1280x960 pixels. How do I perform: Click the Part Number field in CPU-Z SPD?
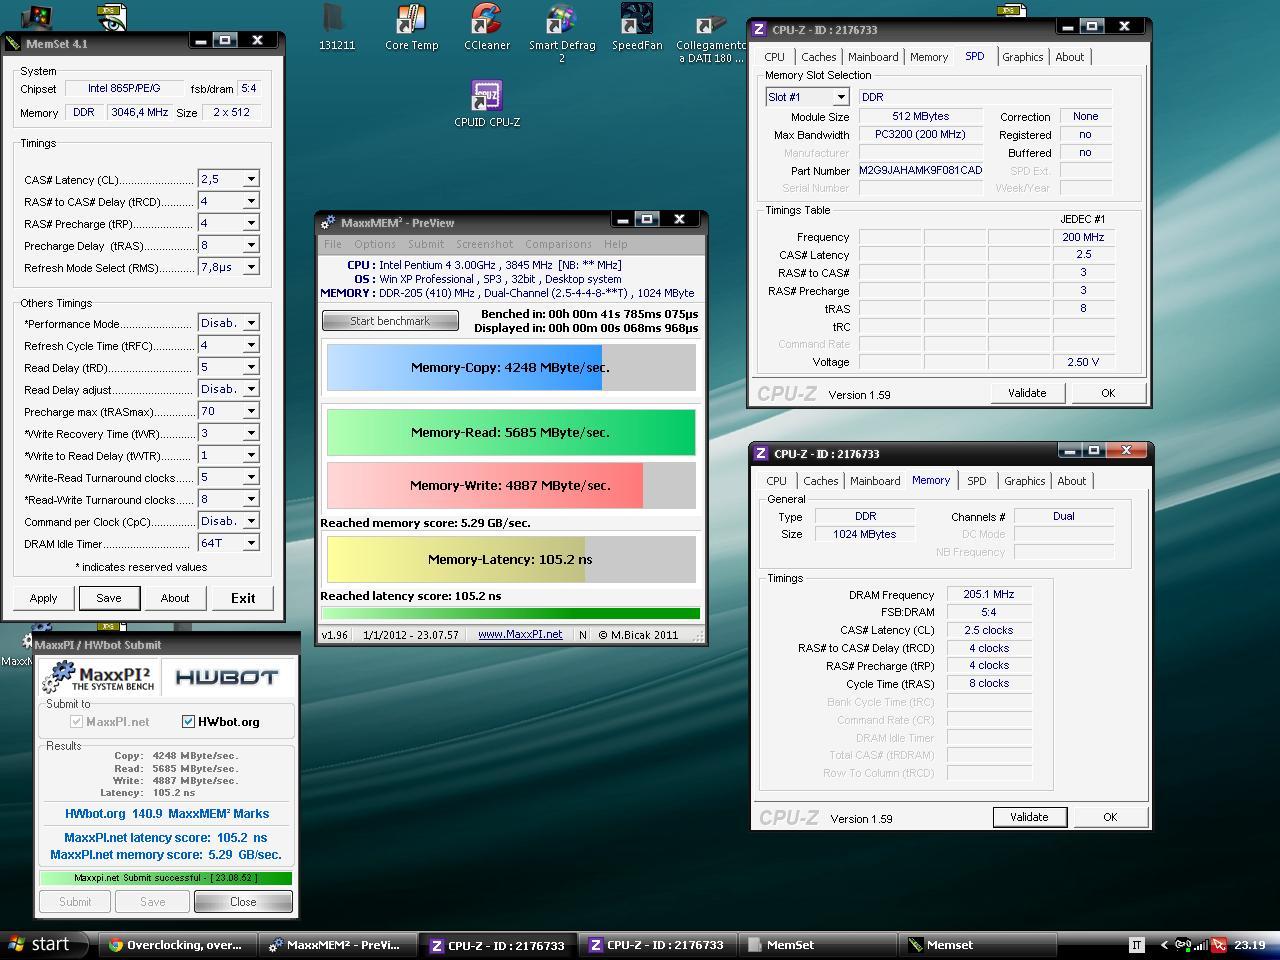pyautogui.click(x=920, y=170)
